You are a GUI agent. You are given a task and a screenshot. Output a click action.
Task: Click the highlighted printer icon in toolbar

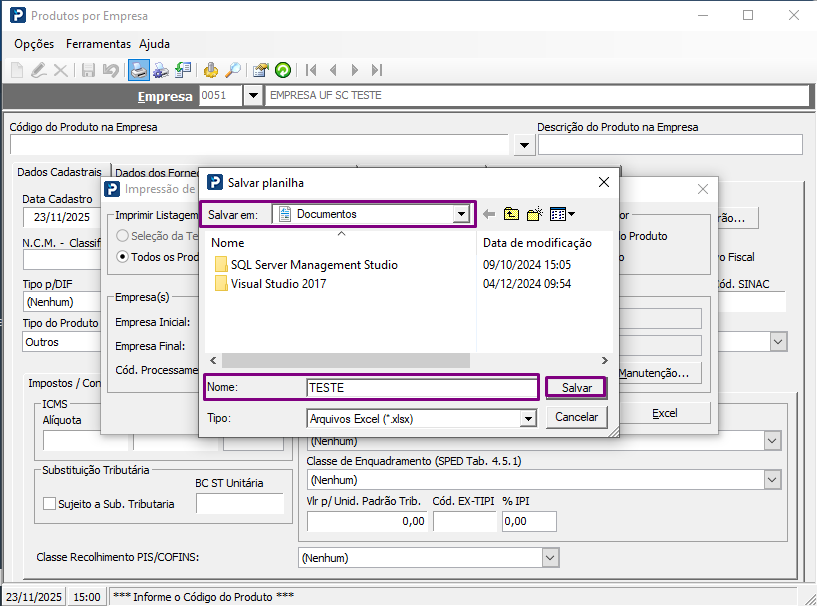139,70
